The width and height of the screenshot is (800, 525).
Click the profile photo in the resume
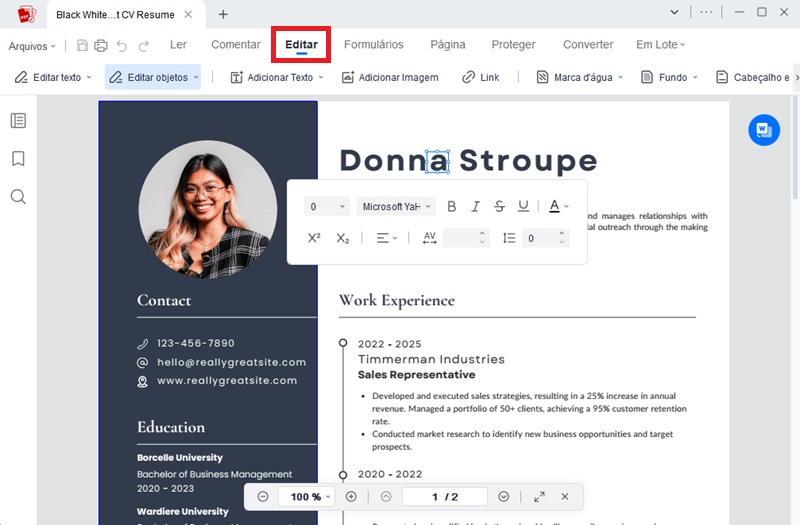coord(208,209)
